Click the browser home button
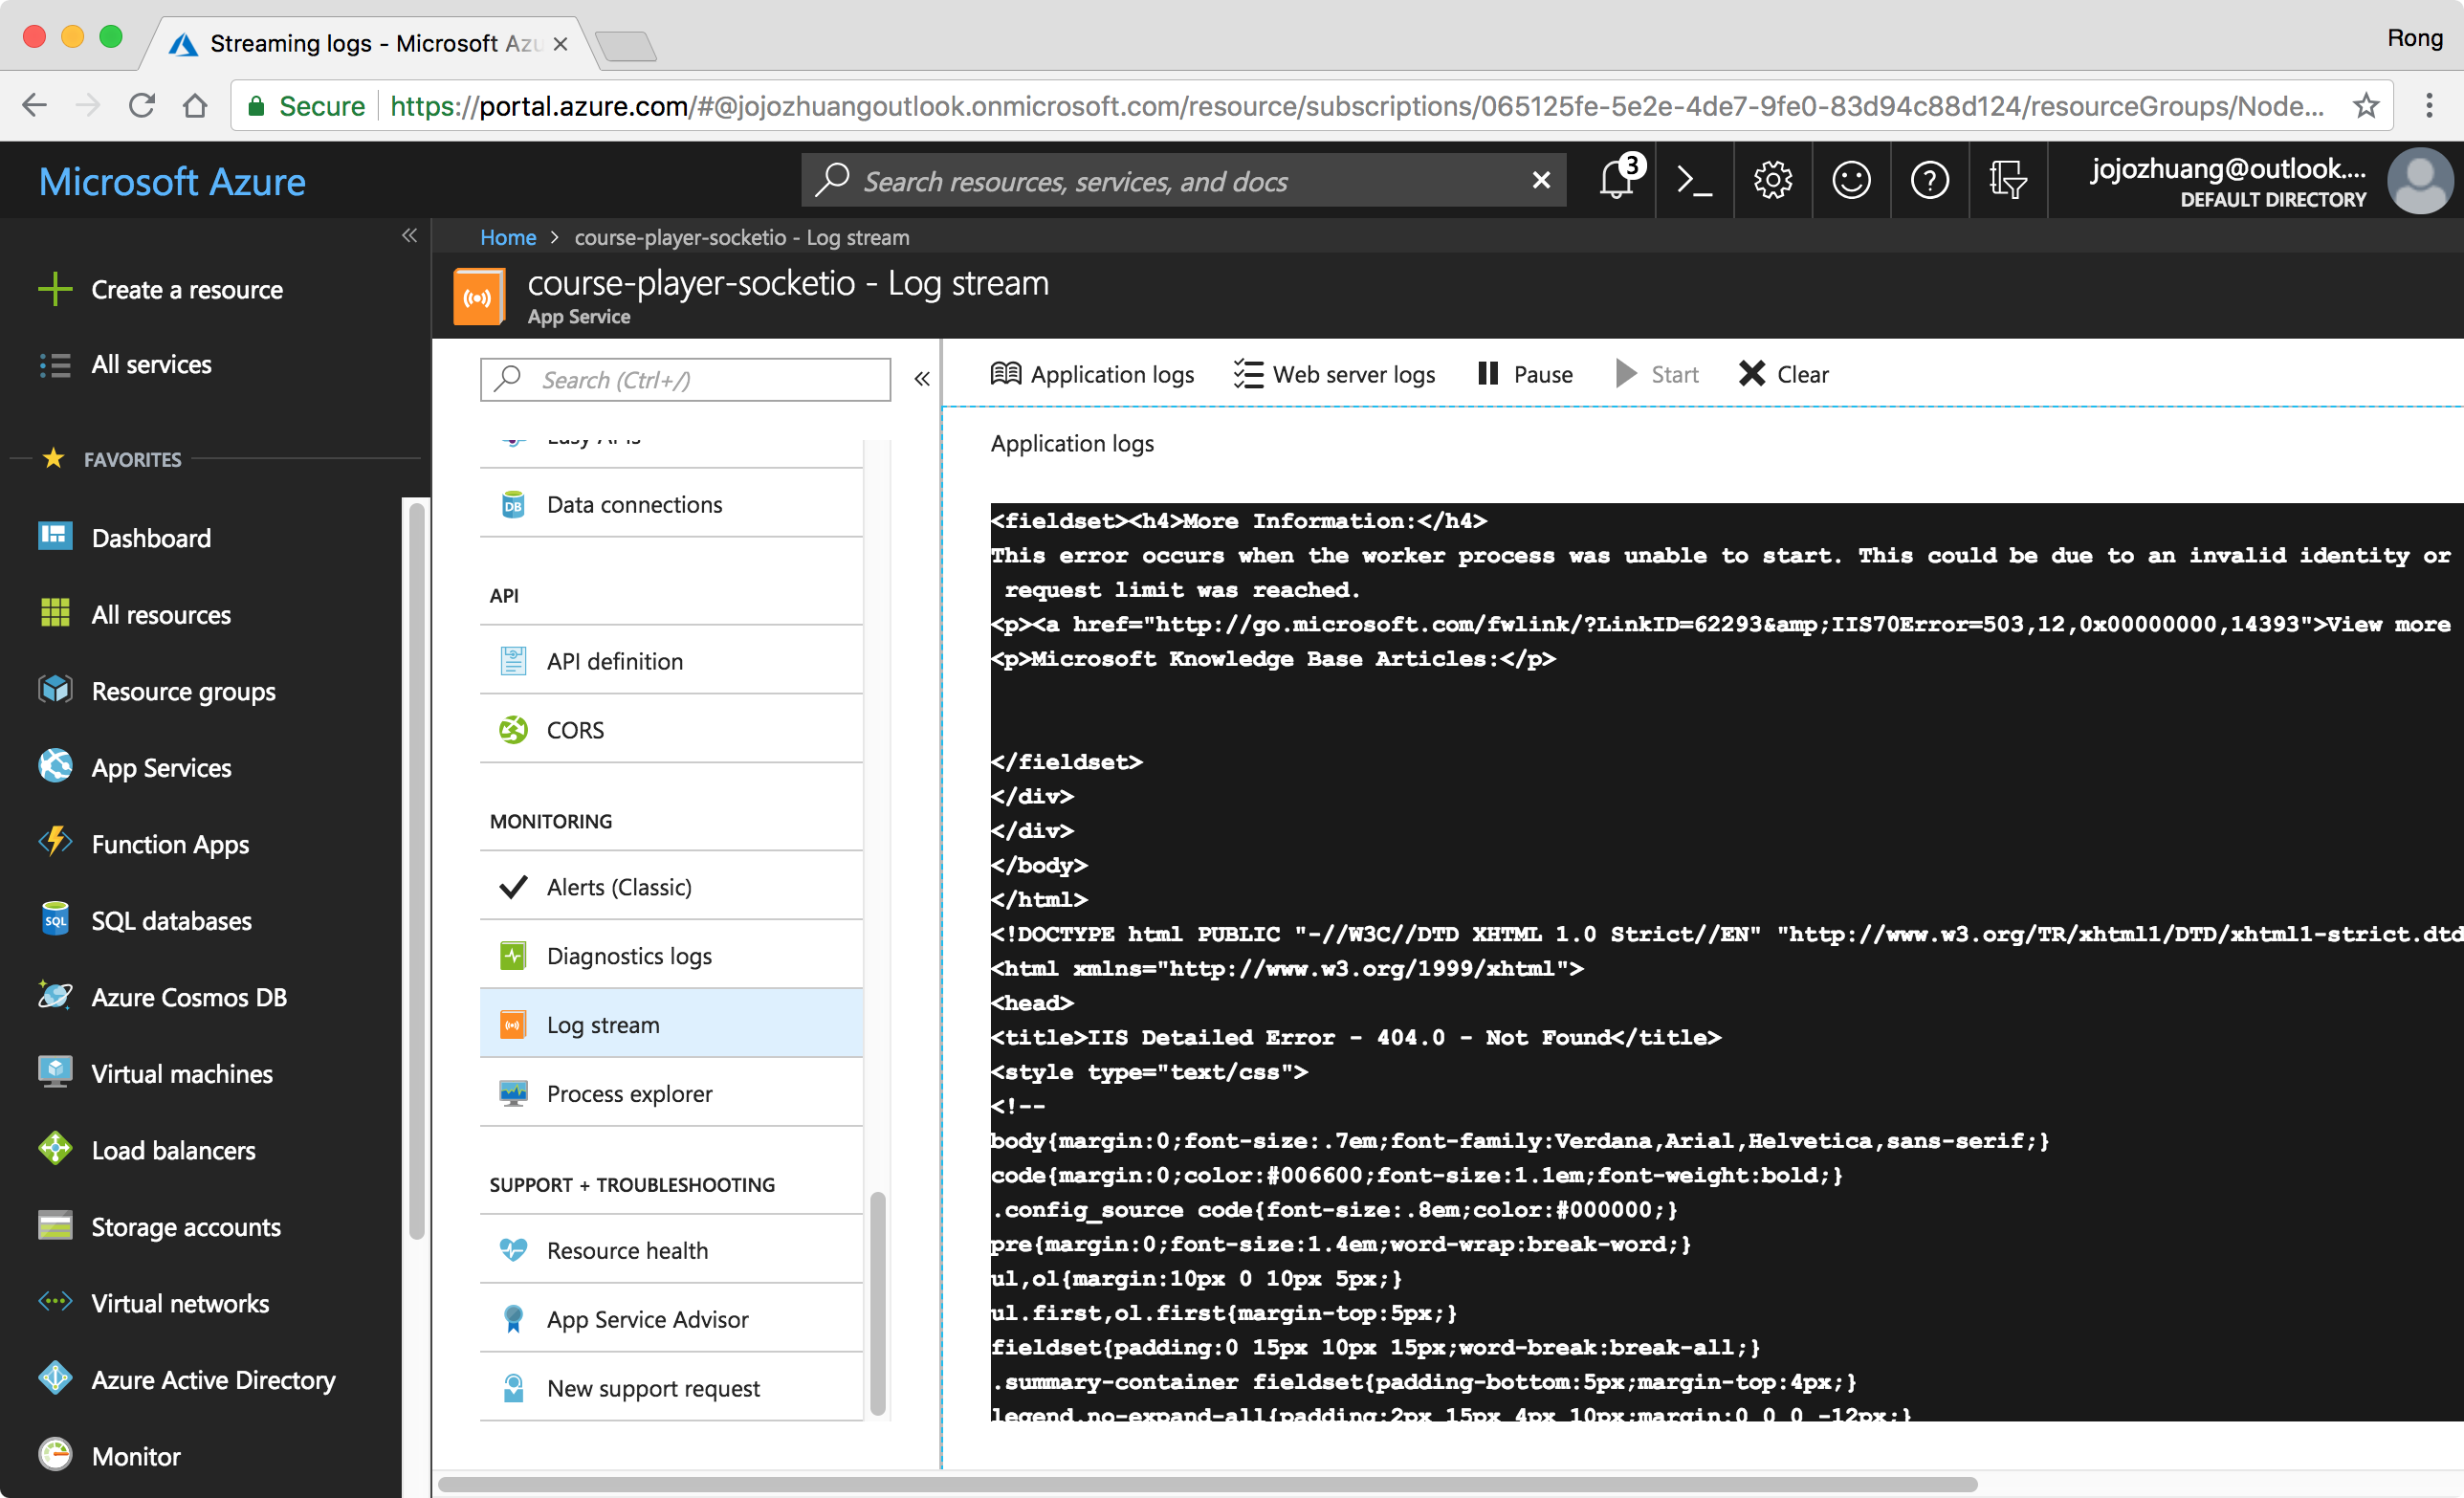2464x1498 pixels. (x=195, y=105)
